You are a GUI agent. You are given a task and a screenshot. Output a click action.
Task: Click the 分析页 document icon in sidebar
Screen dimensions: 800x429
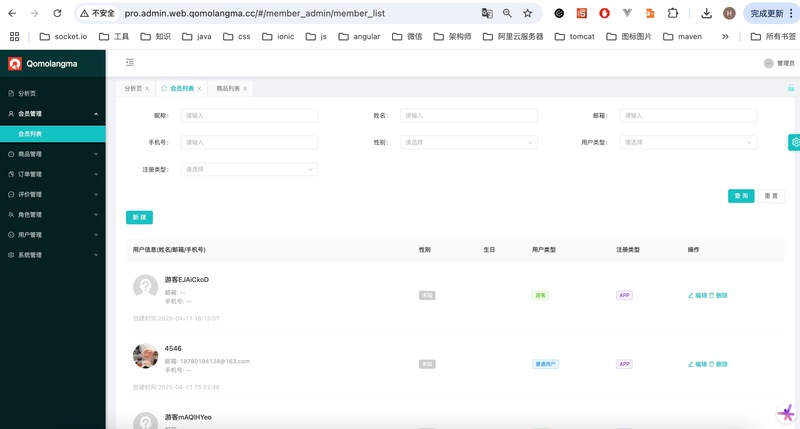coord(11,93)
